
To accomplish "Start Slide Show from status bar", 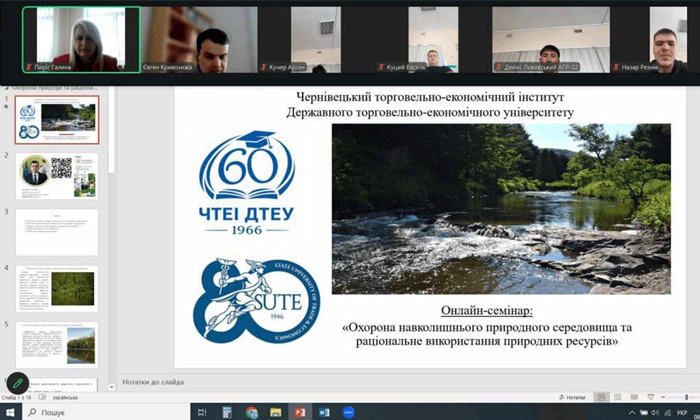I will (x=650, y=397).
